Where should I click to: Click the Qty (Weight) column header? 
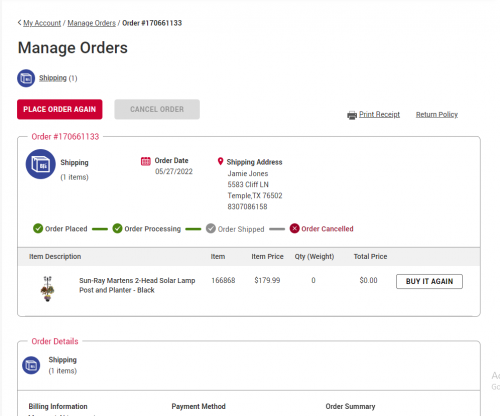pyautogui.click(x=314, y=257)
